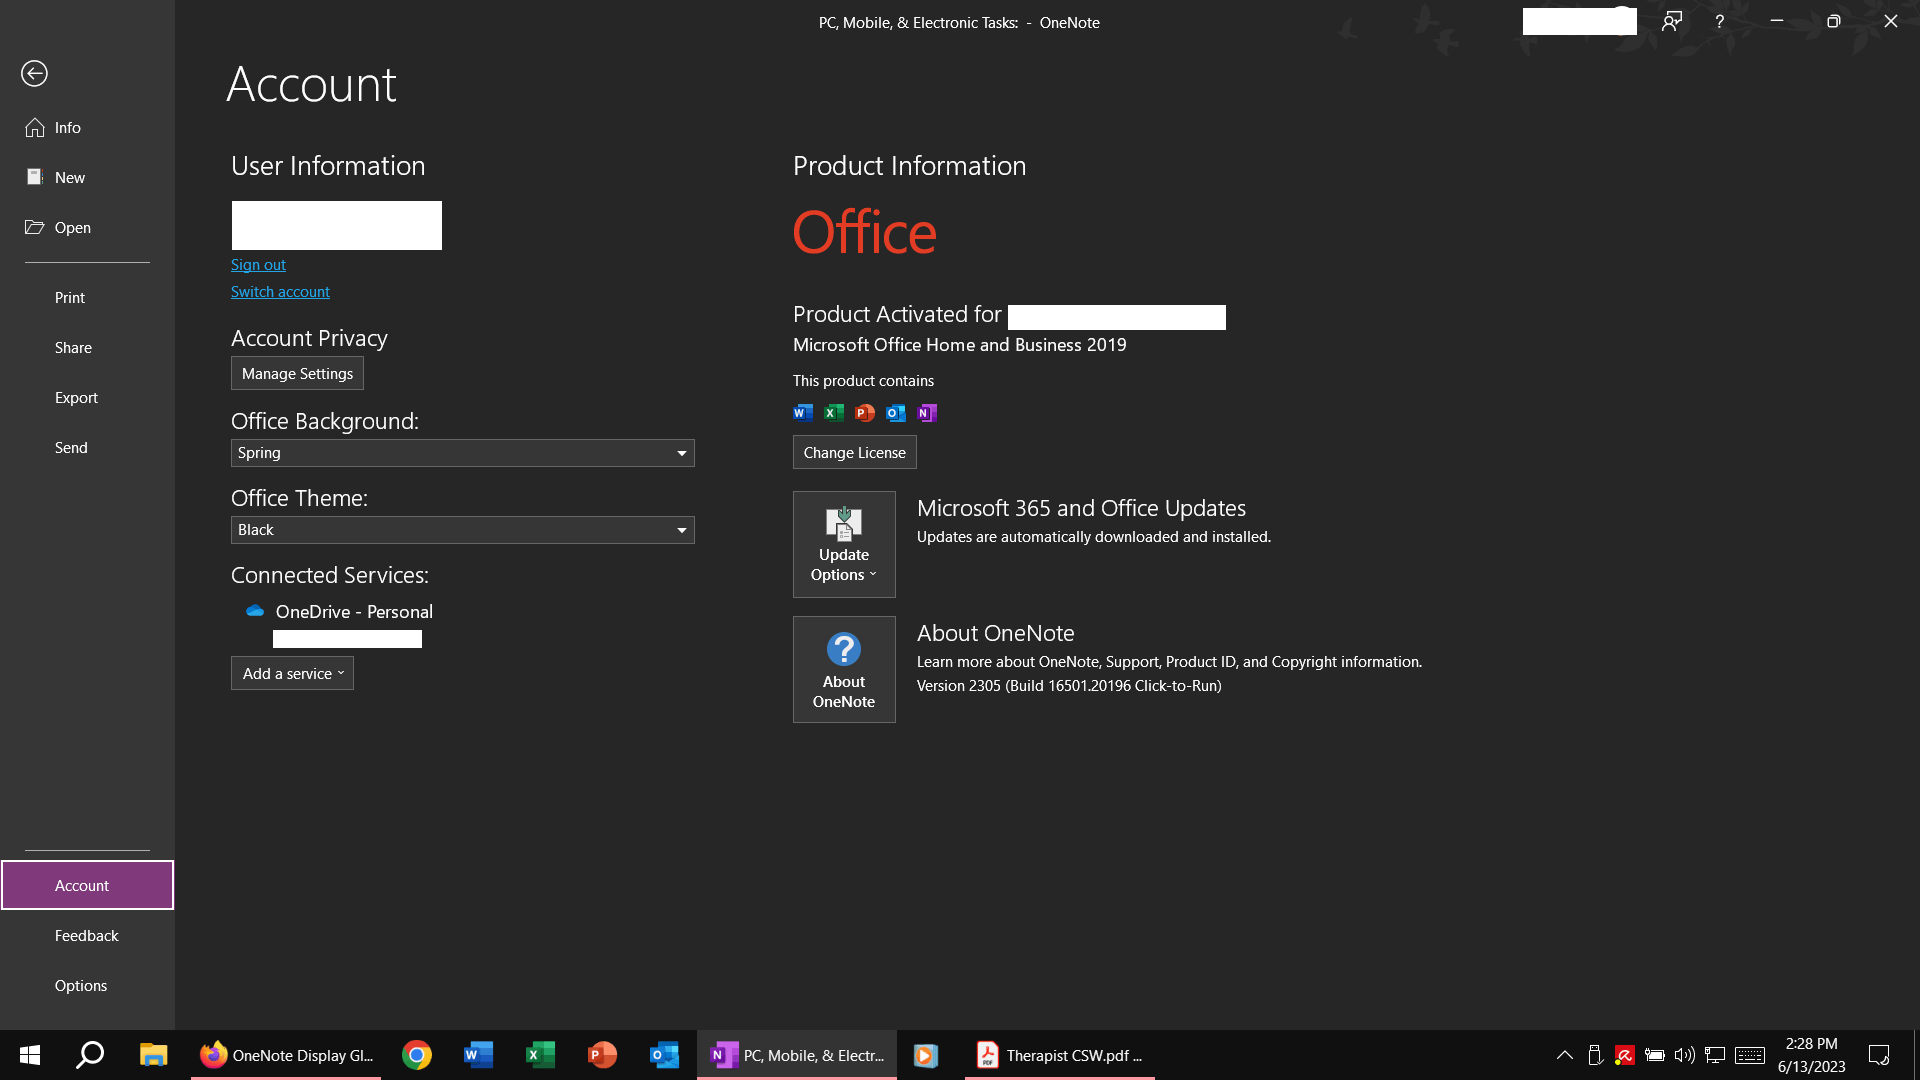Switch to Firefox OneNote Display window in taskbar
Screen dimensions: 1920x1080
pos(286,1055)
